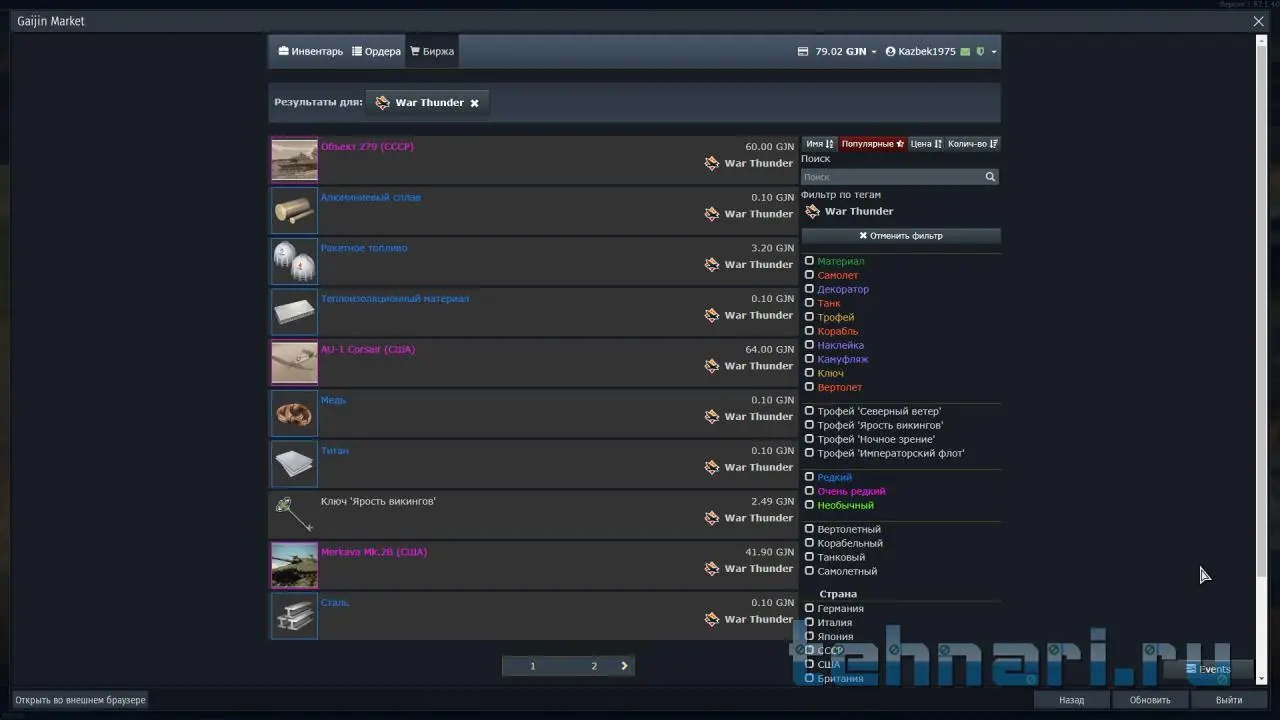
Task: Click the user avatar icon beside Kazbek1975
Action: point(890,51)
